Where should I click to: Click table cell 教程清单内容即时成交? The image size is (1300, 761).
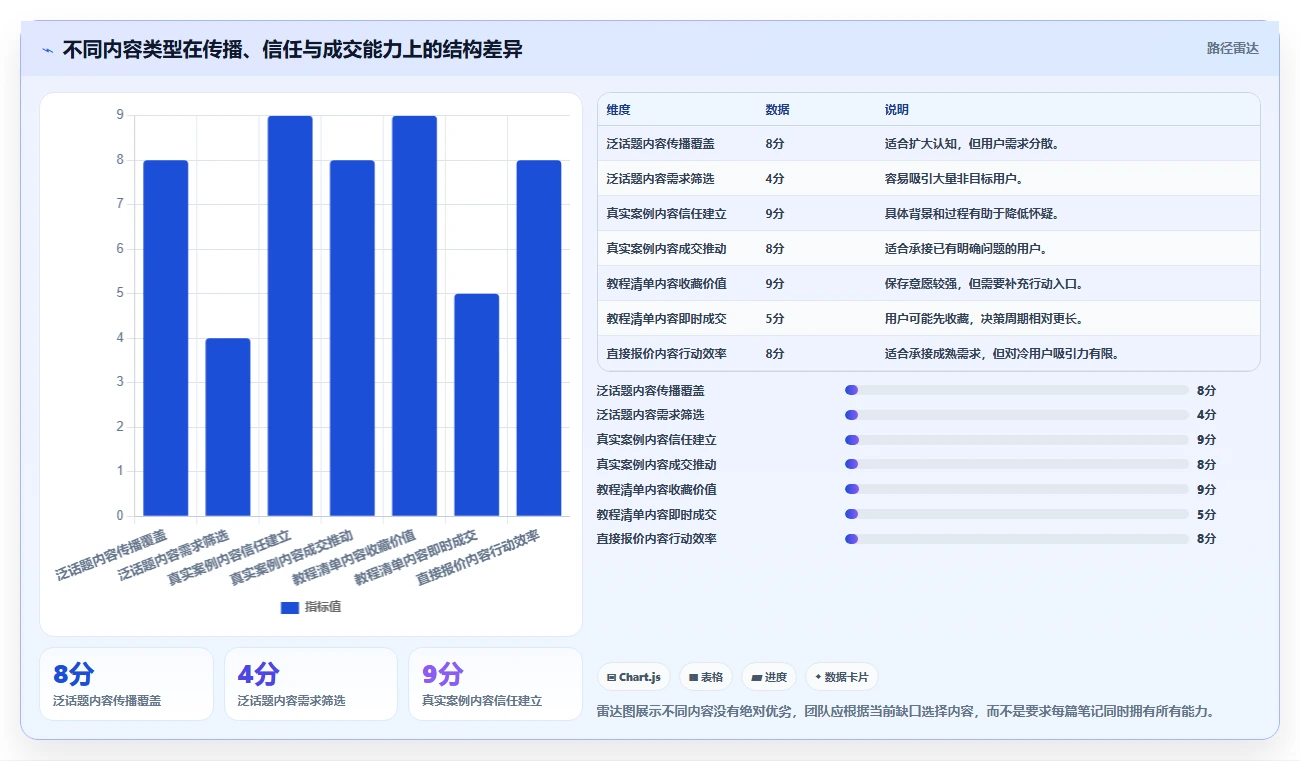pos(666,319)
